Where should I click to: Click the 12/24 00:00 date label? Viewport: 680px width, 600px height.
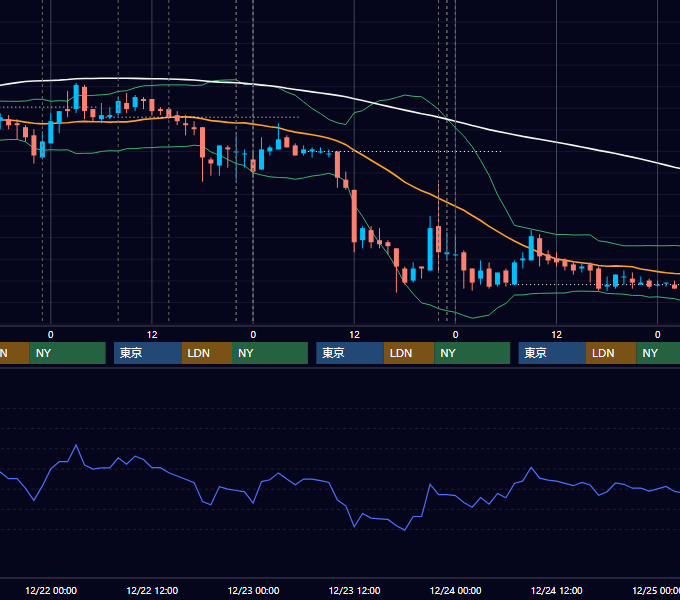point(455,590)
